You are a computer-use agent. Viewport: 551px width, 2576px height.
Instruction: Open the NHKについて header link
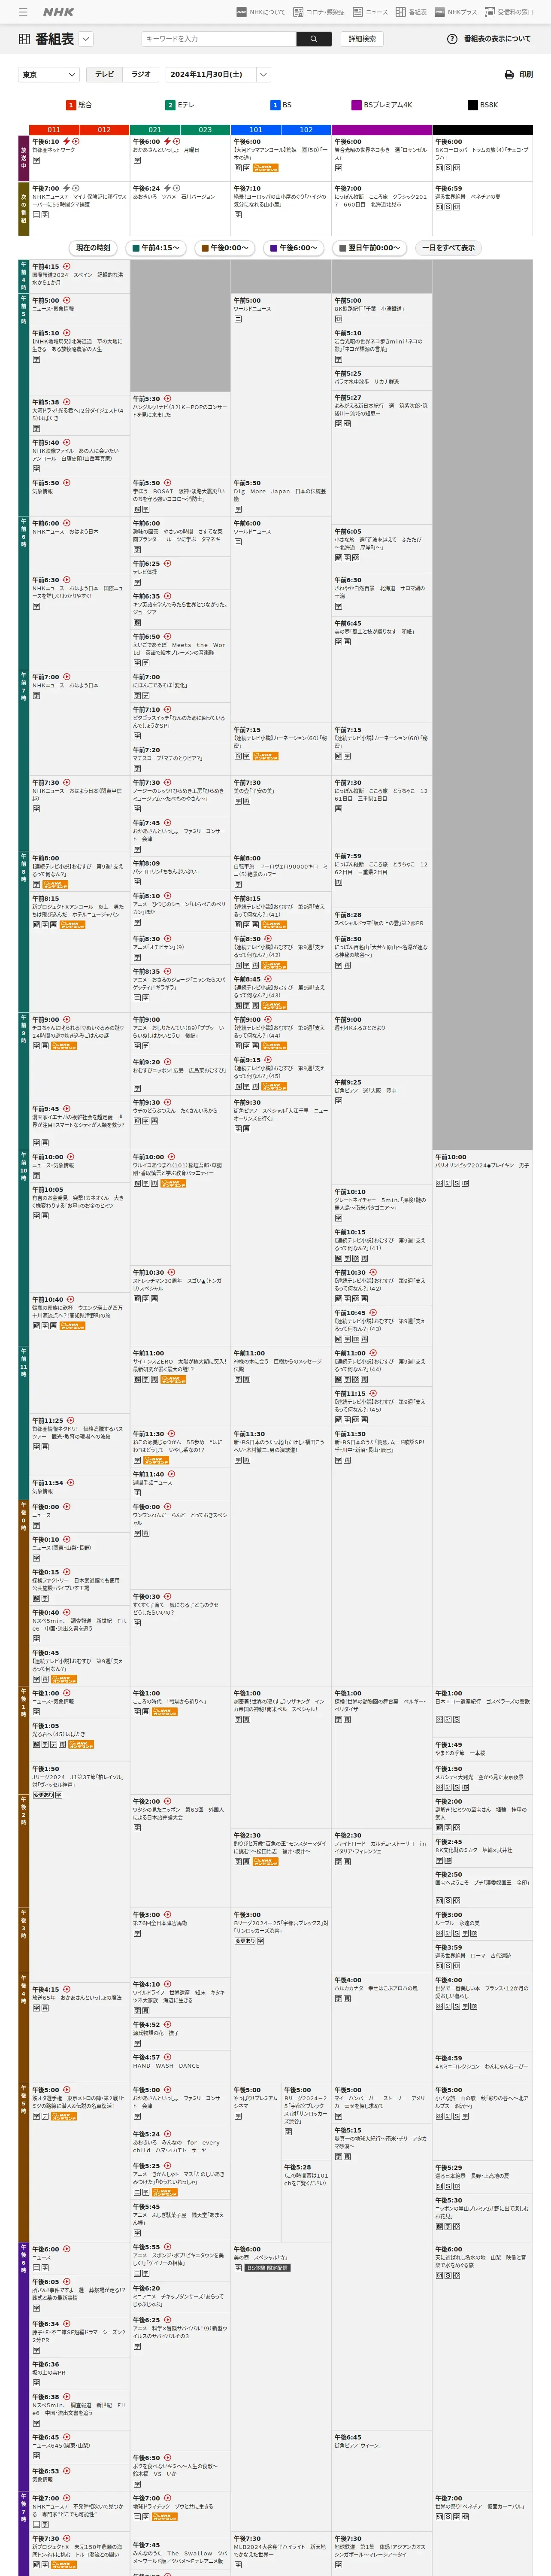tap(260, 12)
